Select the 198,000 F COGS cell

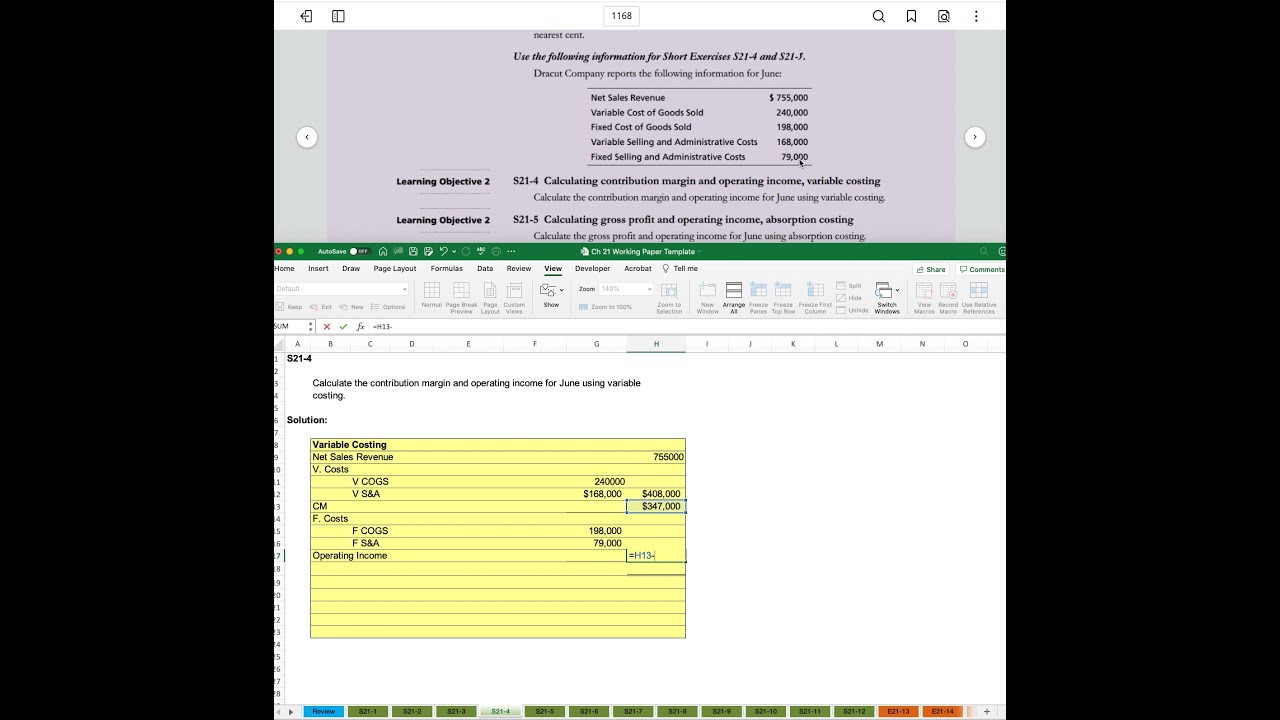tap(597, 531)
